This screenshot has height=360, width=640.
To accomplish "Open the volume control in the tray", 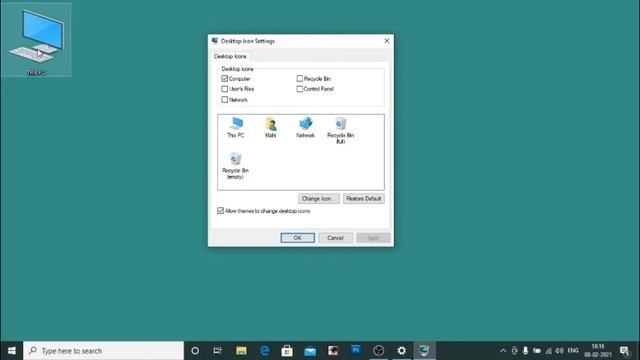I will coord(560,351).
